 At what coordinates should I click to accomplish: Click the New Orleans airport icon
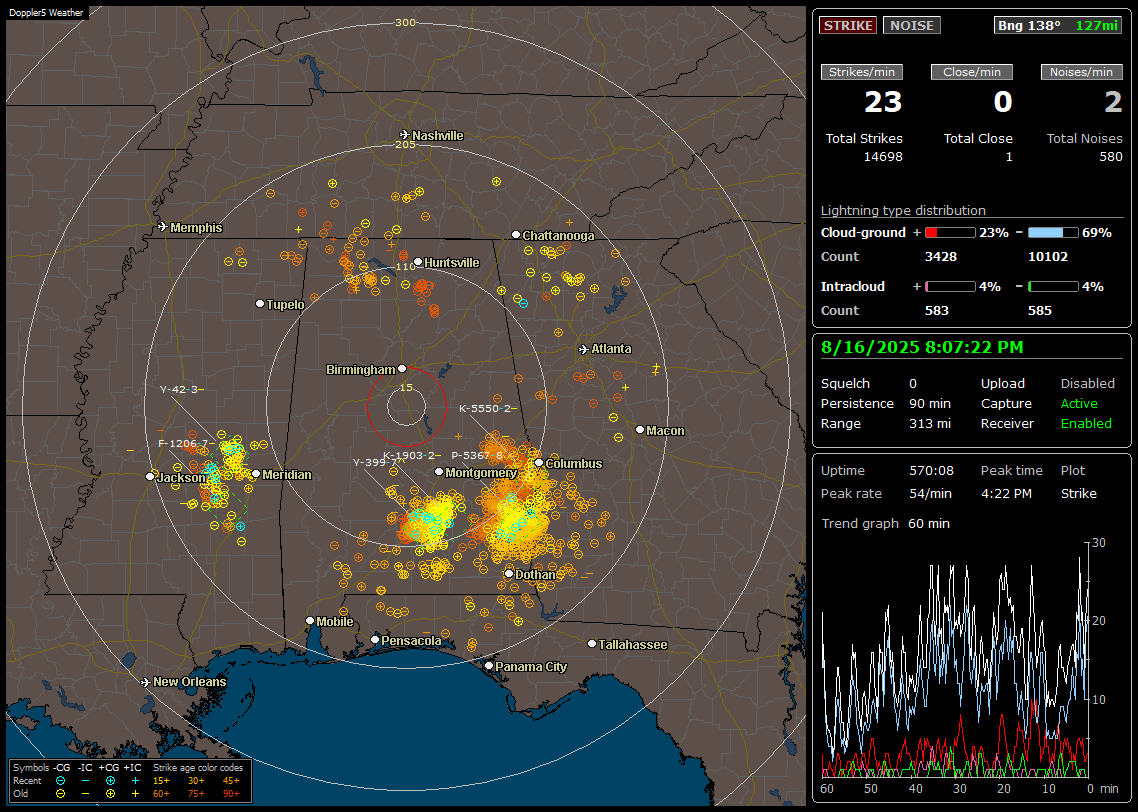pyautogui.click(x=146, y=682)
